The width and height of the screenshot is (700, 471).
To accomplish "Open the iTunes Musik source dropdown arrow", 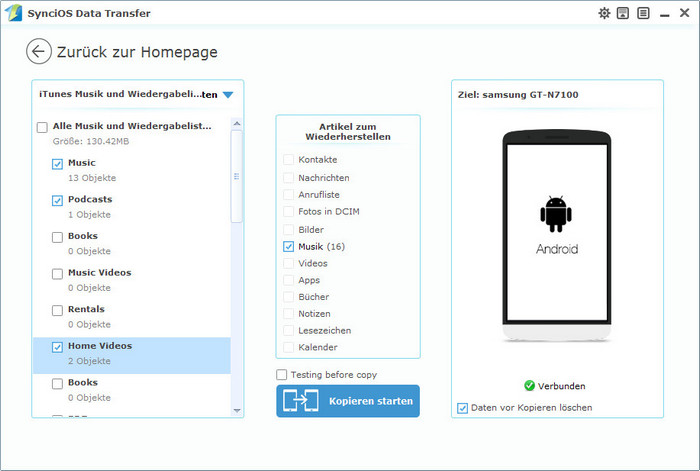I will click(x=228, y=95).
